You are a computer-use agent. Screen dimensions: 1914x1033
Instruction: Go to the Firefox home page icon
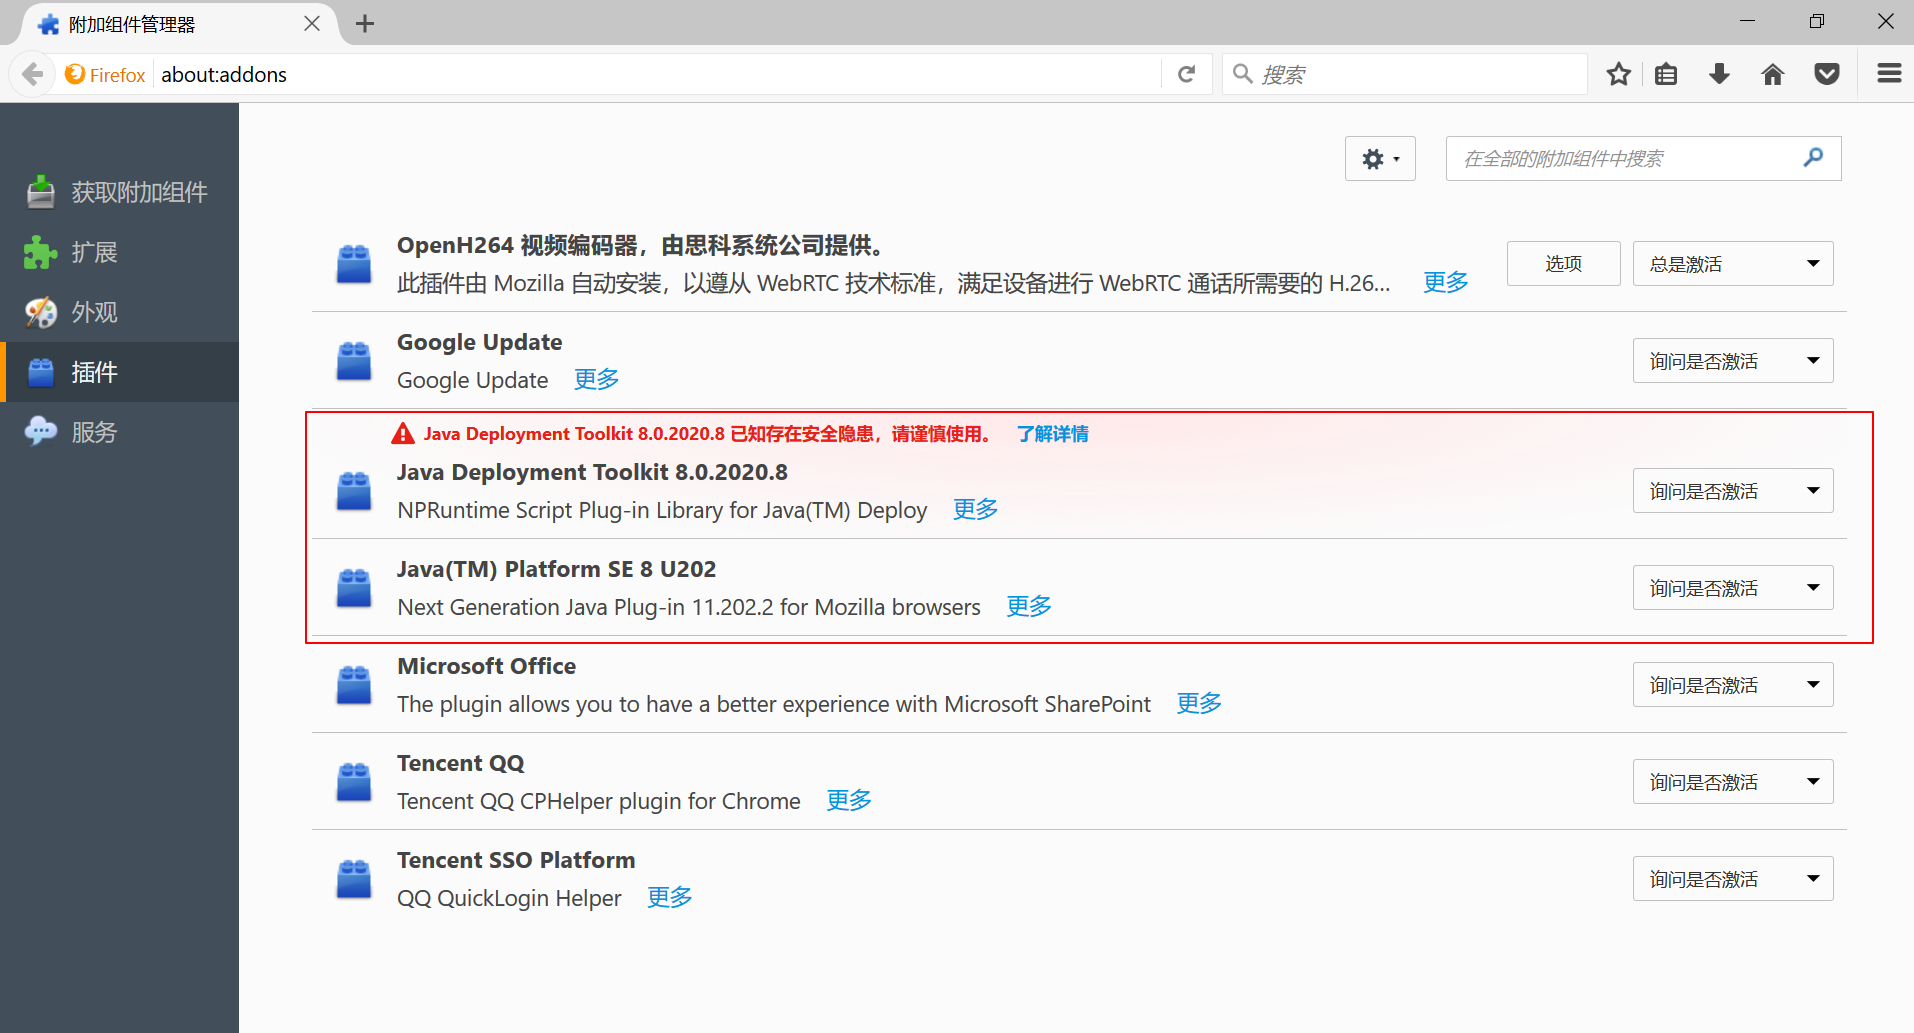pos(1772,74)
